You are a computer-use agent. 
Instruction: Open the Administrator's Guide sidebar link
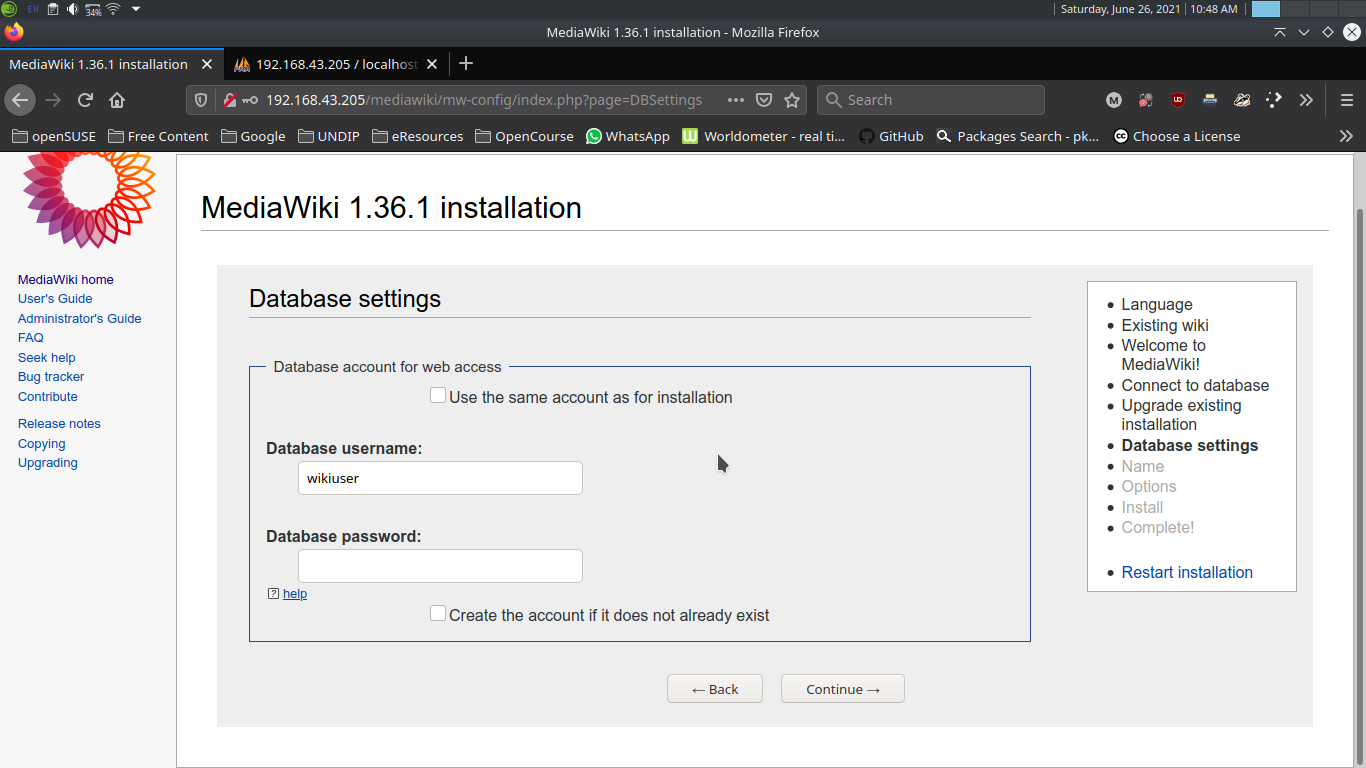coord(80,319)
